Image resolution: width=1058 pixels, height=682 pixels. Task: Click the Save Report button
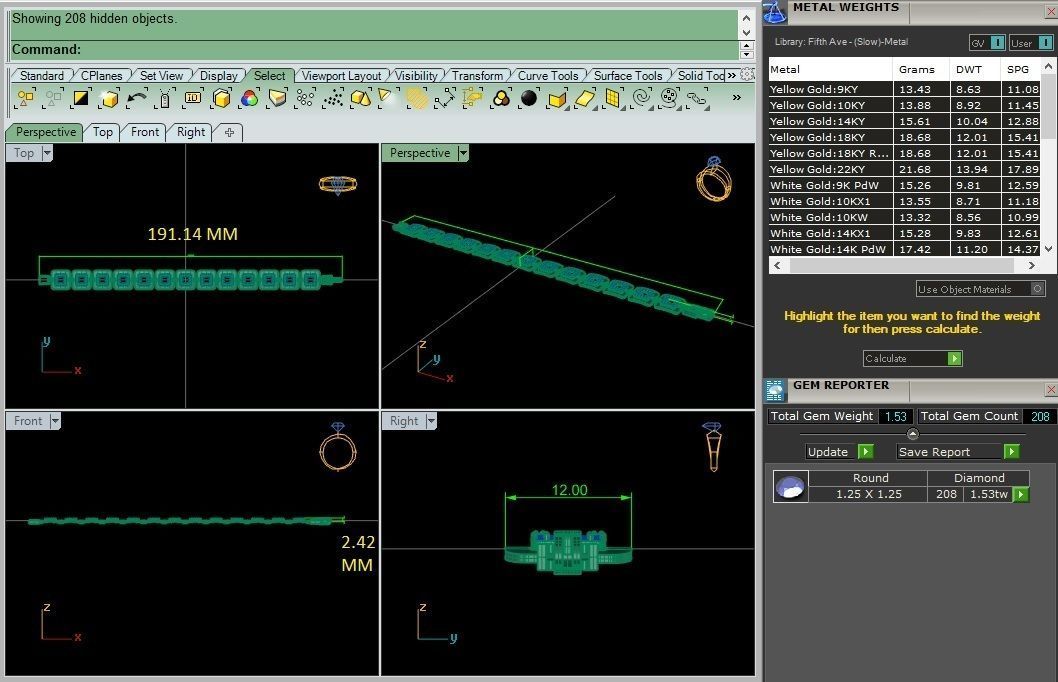point(957,451)
